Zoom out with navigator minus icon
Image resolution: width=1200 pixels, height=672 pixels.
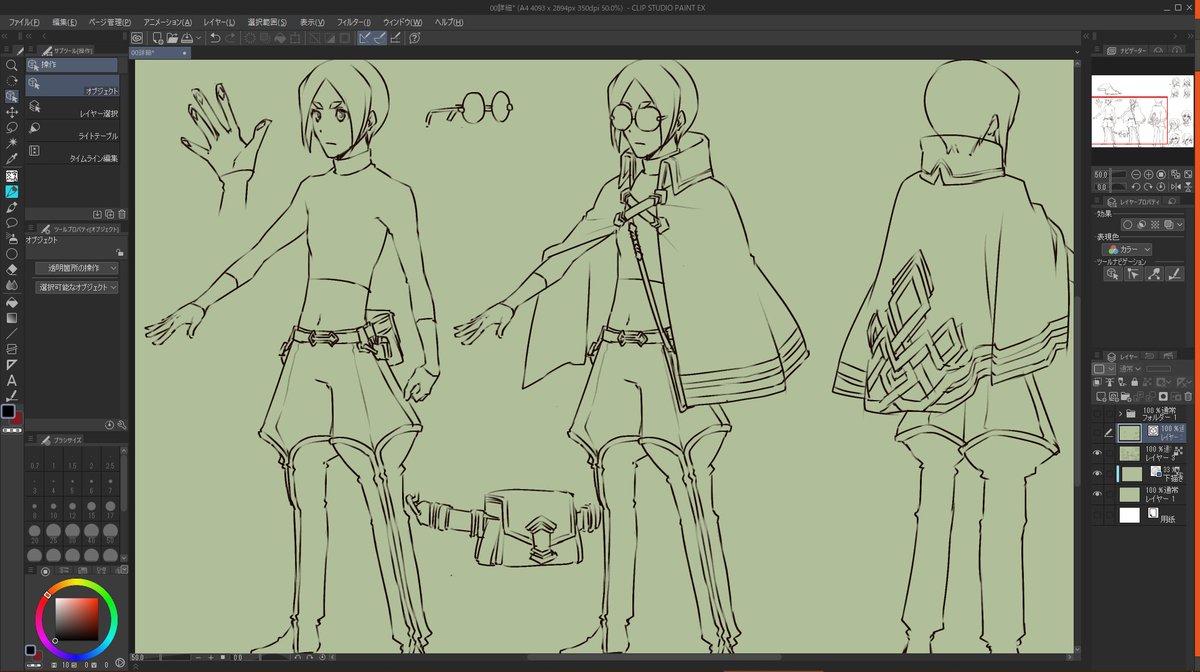pos(1136,174)
